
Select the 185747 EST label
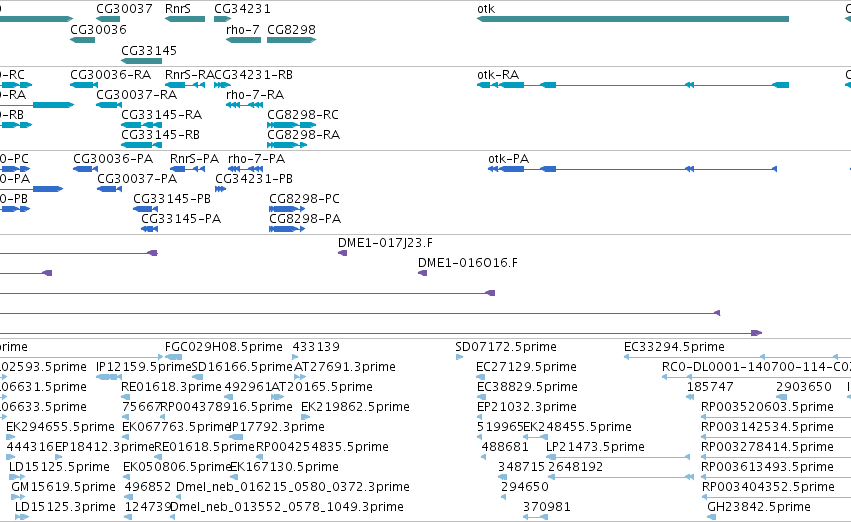coord(710,387)
